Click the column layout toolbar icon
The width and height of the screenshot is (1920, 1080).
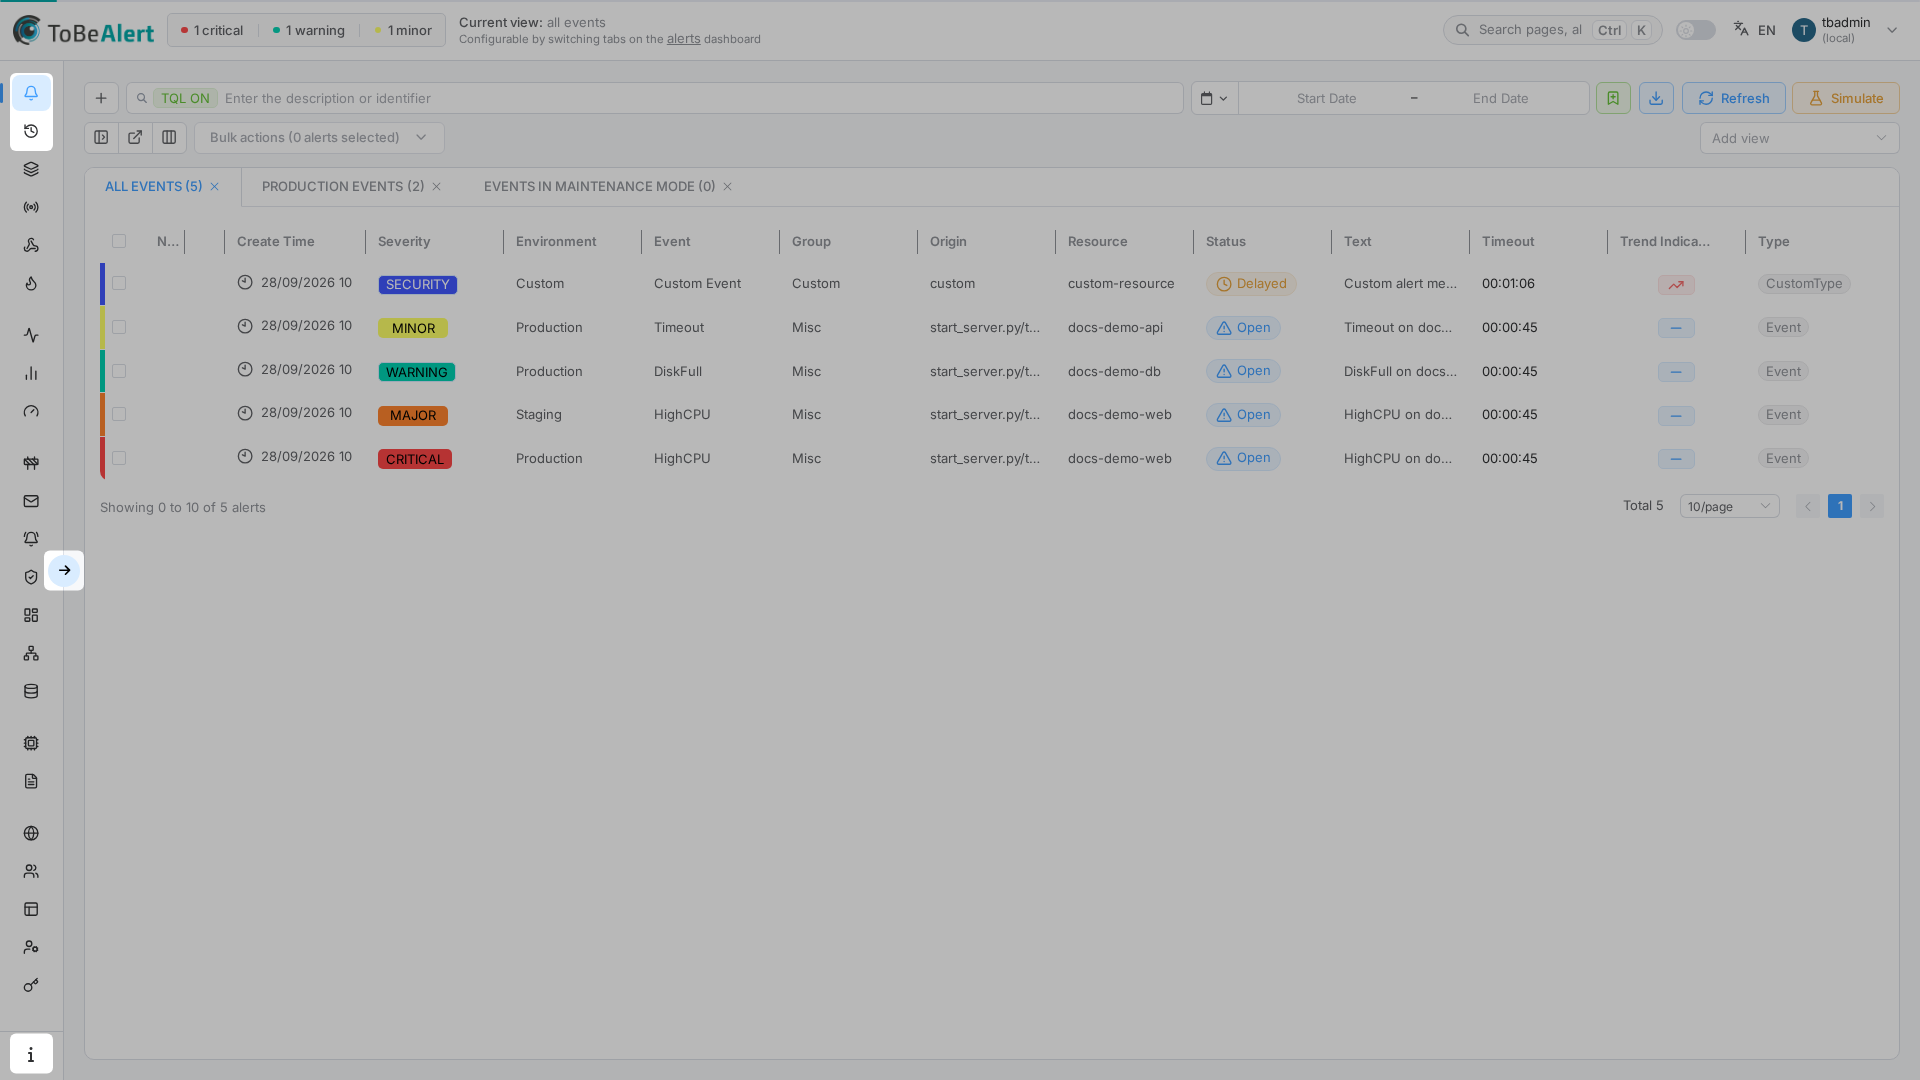(x=169, y=137)
